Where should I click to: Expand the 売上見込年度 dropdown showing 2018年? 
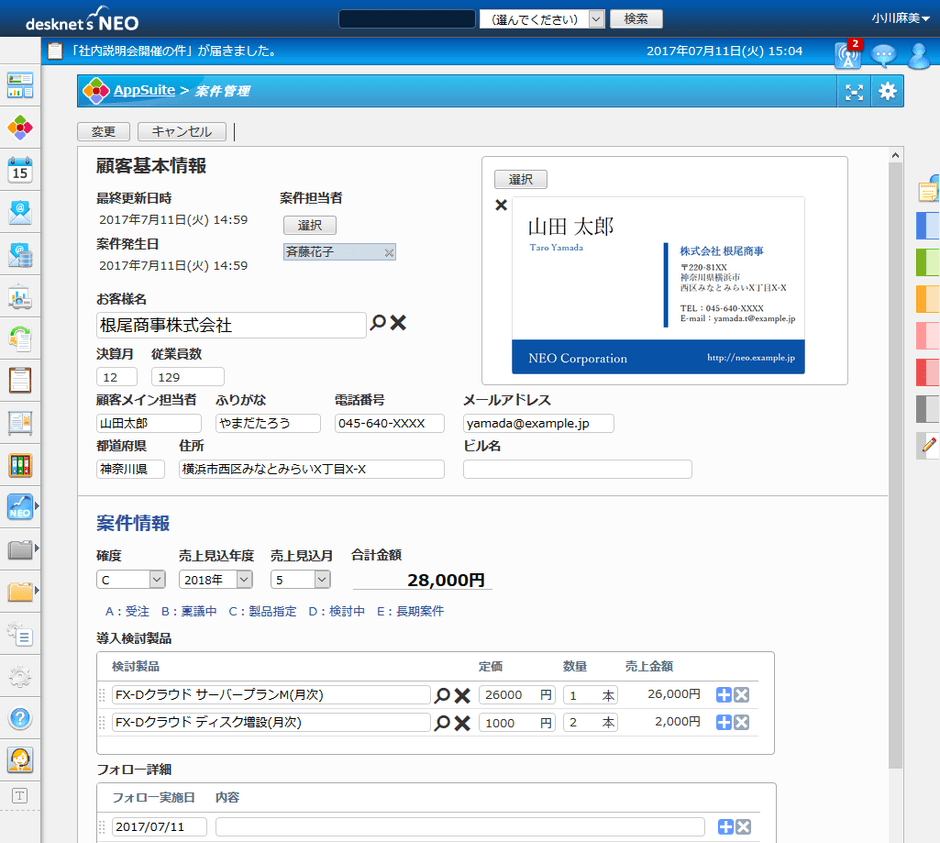click(216, 579)
